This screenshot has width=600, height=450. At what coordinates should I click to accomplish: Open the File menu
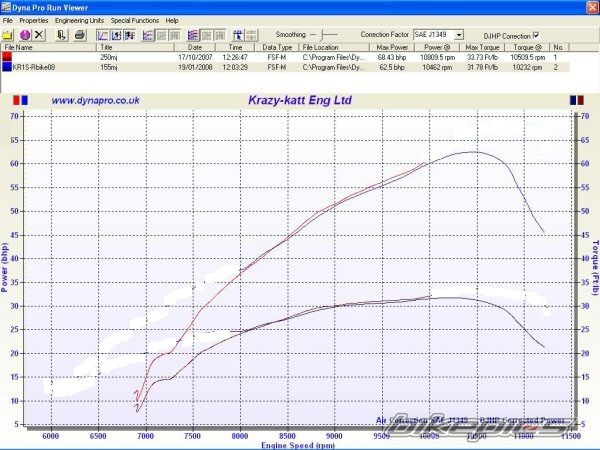tap(8, 20)
